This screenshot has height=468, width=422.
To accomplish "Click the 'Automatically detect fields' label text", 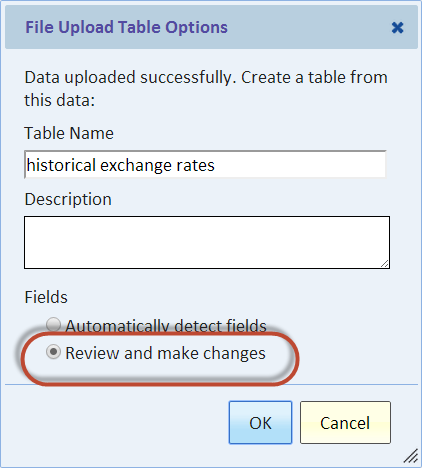I will (x=166, y=326).
